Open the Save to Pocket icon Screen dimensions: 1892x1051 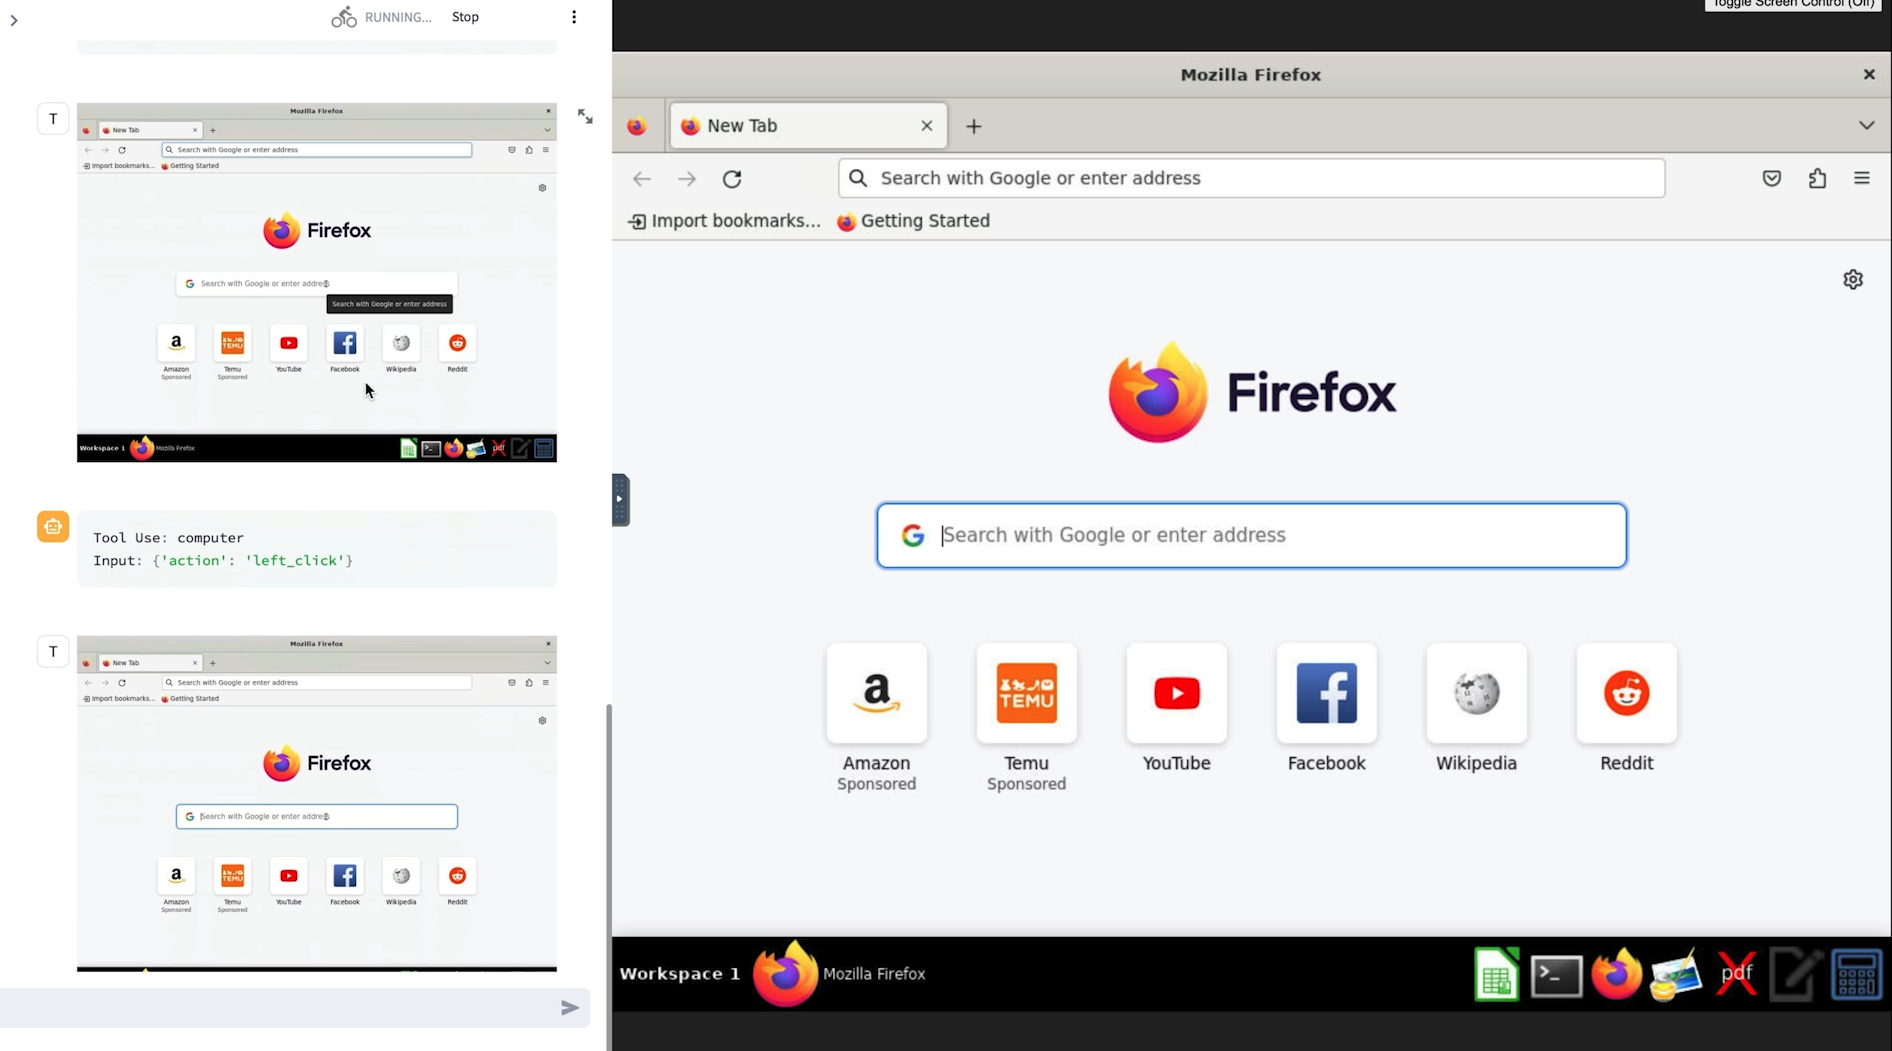coord(1772,179)
